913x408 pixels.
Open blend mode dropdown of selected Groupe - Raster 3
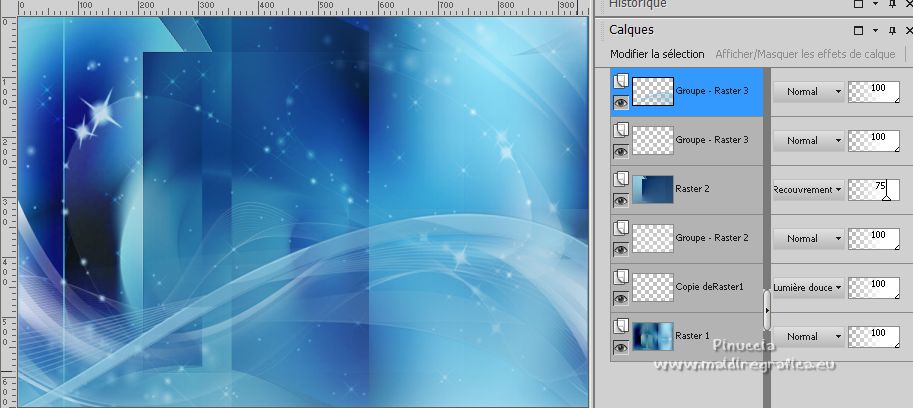click(808, 91)
